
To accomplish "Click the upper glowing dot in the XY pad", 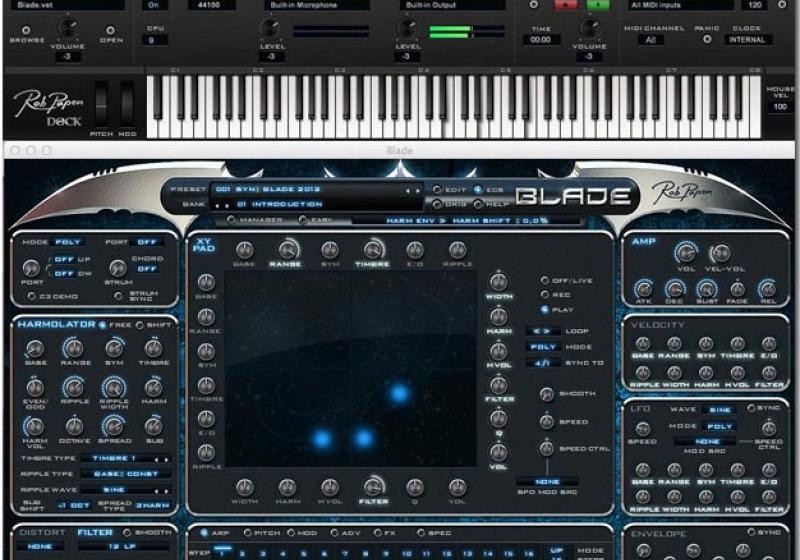I will coord(399,393).
